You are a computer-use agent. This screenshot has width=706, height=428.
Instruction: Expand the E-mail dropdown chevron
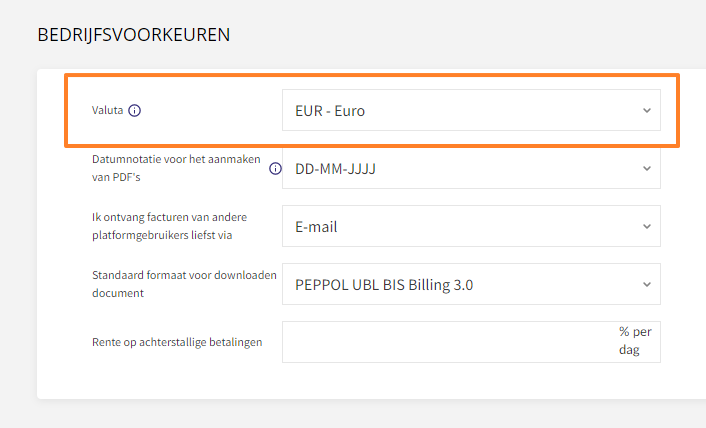point(647,226)
